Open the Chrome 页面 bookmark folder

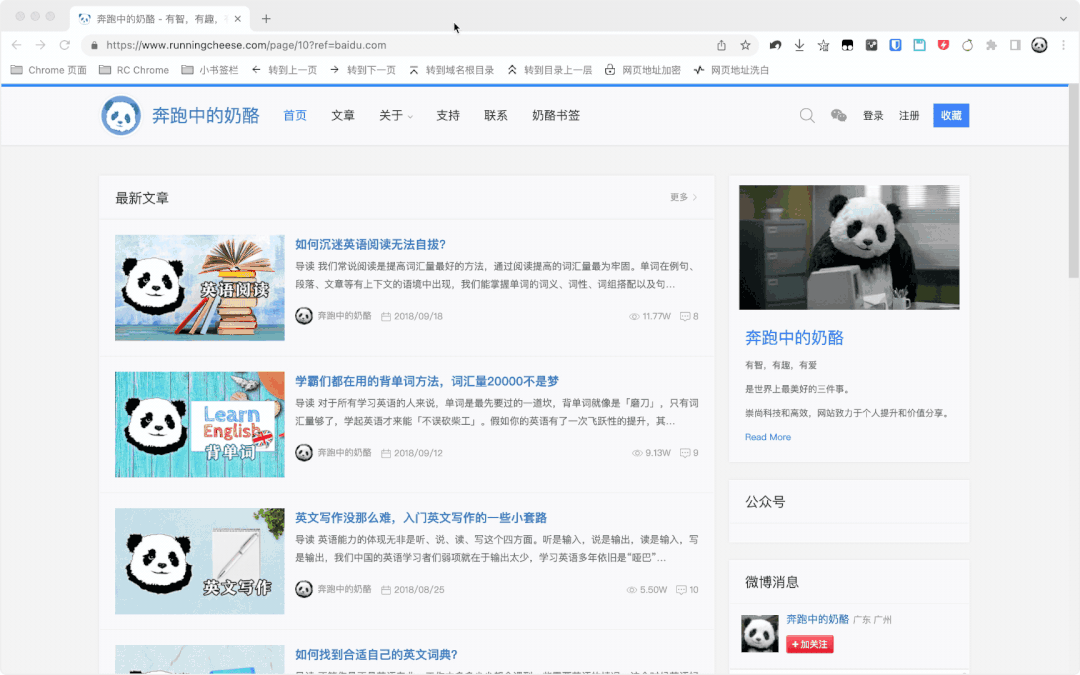49,70
